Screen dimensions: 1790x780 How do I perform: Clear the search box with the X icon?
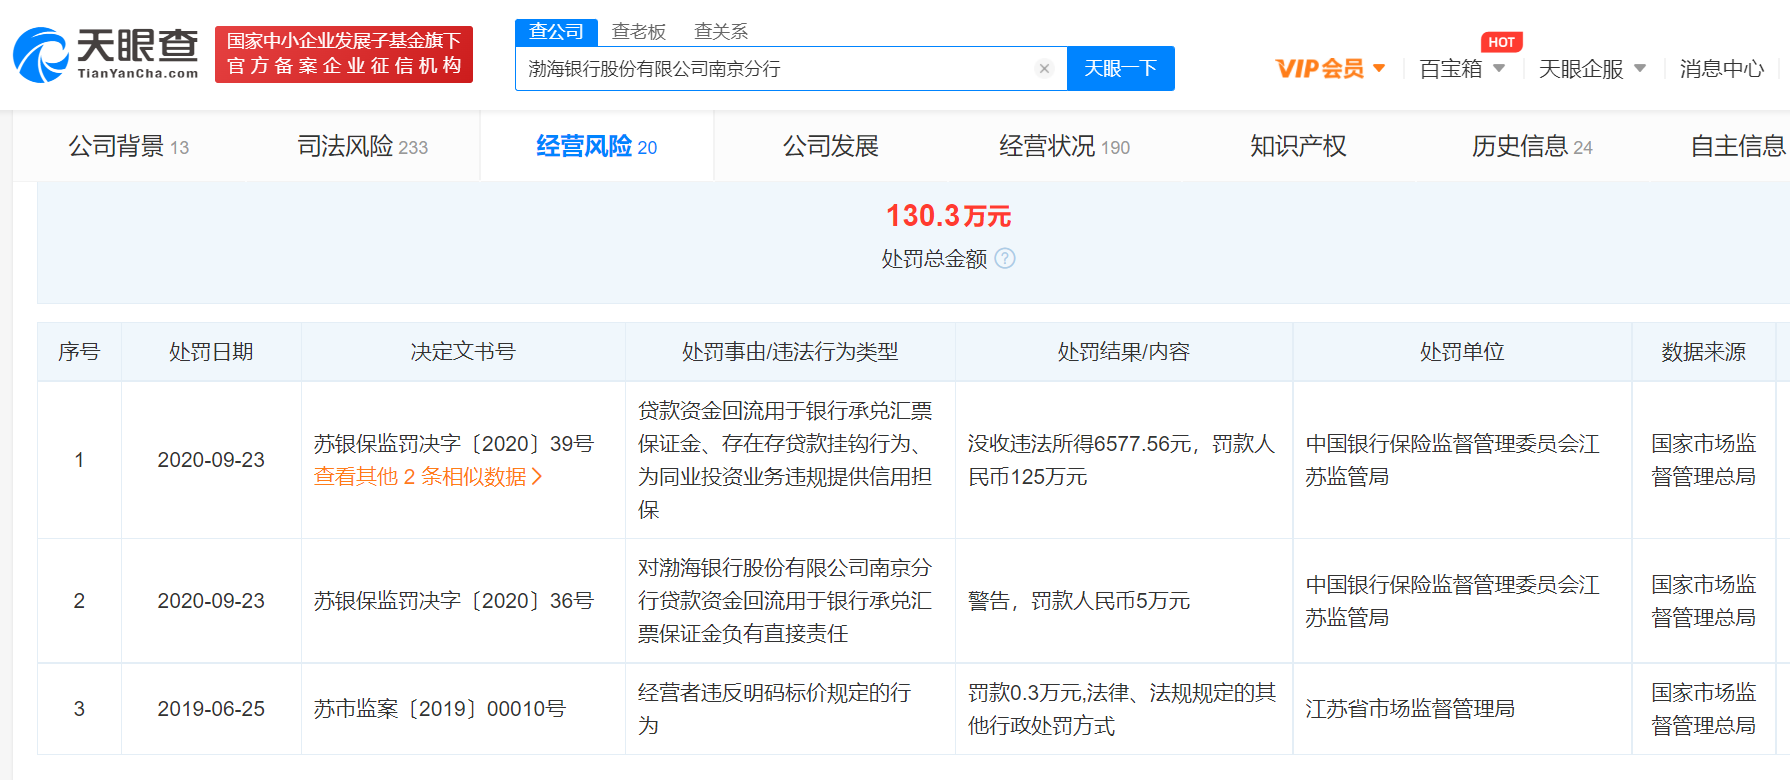tap(1044, 69)
